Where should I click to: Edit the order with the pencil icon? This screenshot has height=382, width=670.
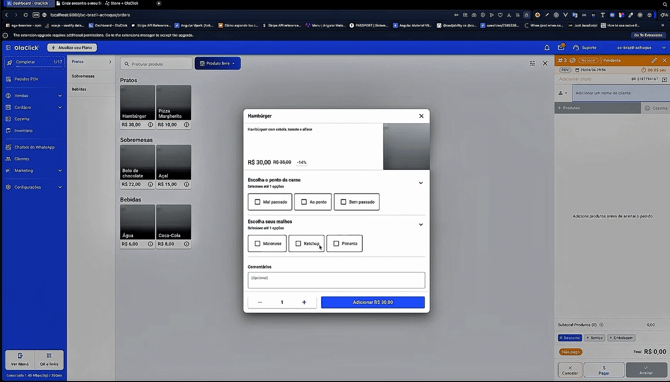coord(654,60)
